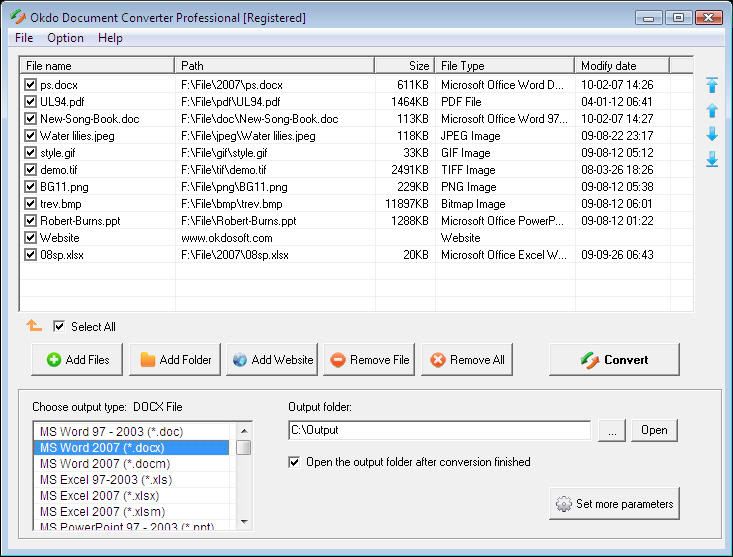Open the File menu

pyautogui.click(x=24, y=38)
